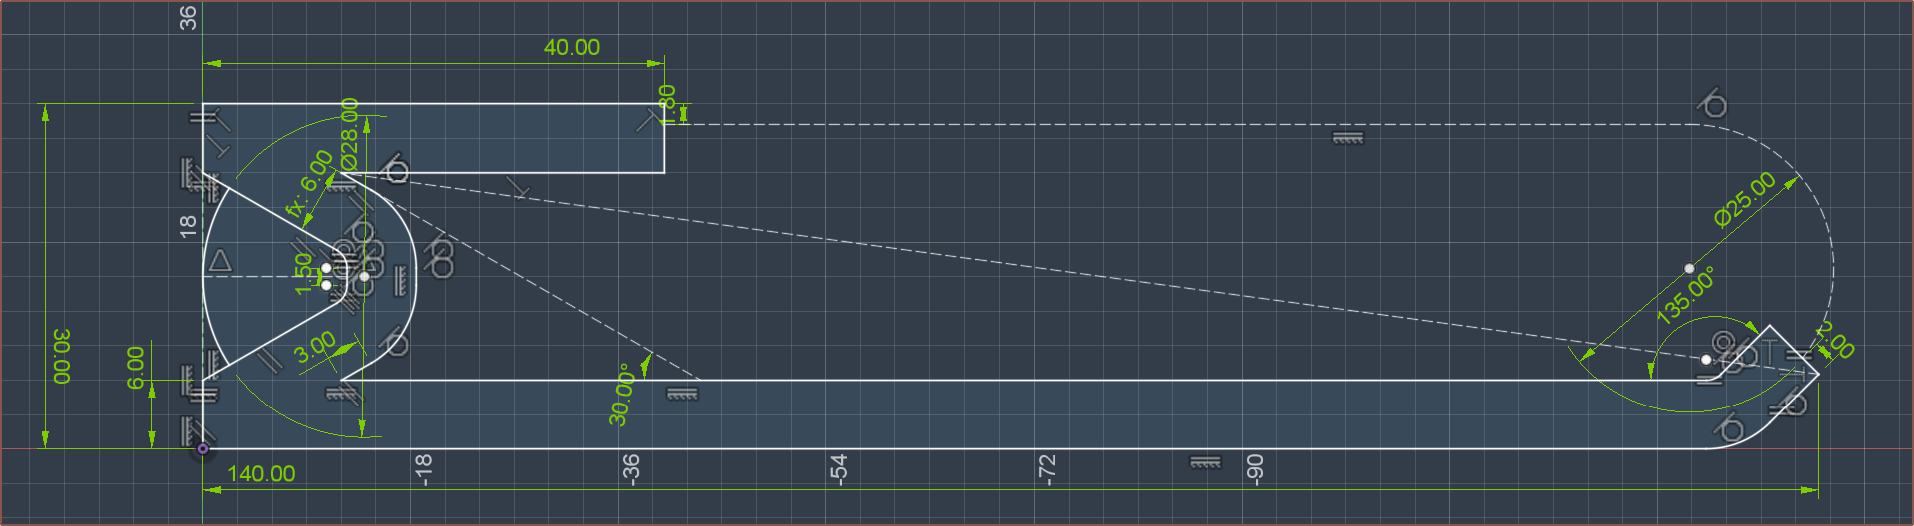1914x526 pixels.
Task: Select perpendicular constraint icon on long dashed diagonal
Action: (x=518, y=187)
